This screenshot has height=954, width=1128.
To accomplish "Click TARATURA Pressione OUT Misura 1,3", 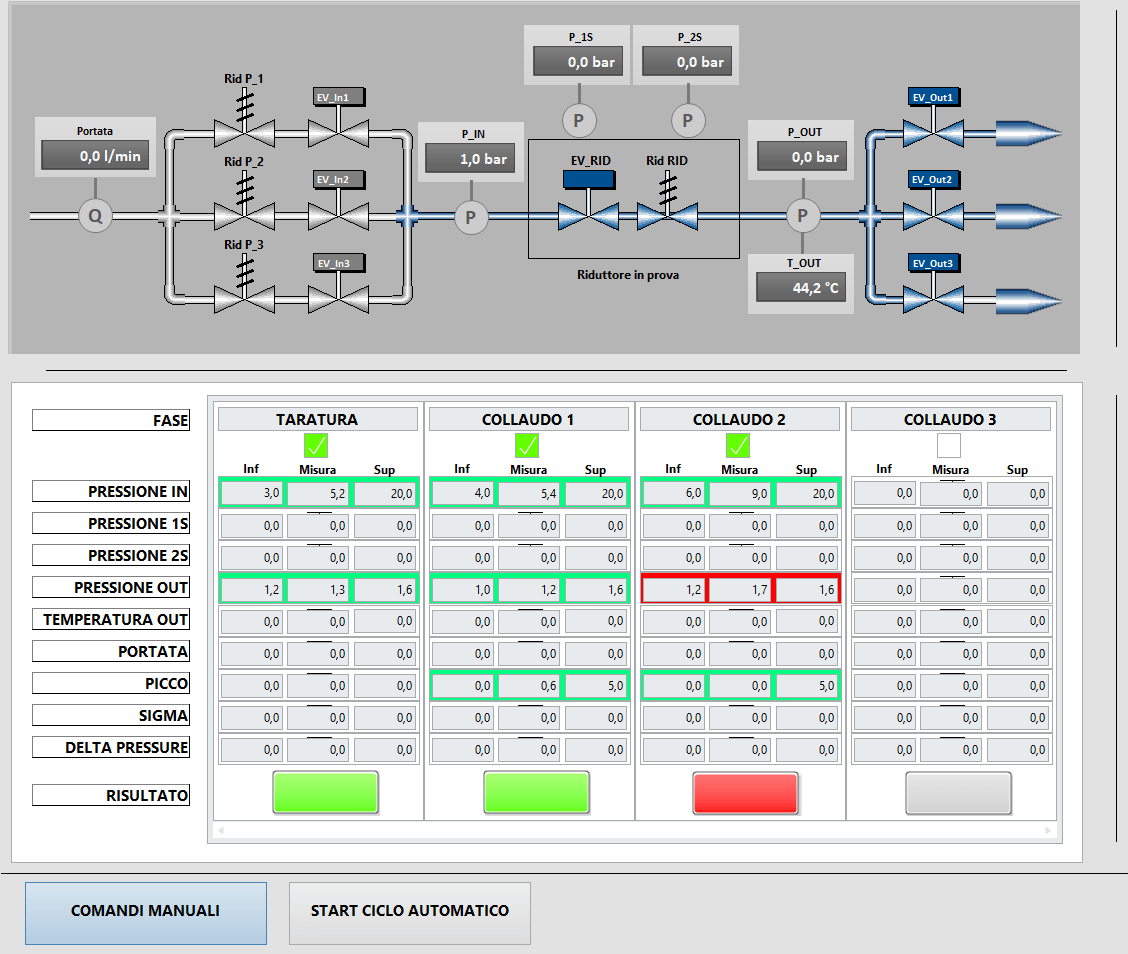I will click(x=317, y=590).
